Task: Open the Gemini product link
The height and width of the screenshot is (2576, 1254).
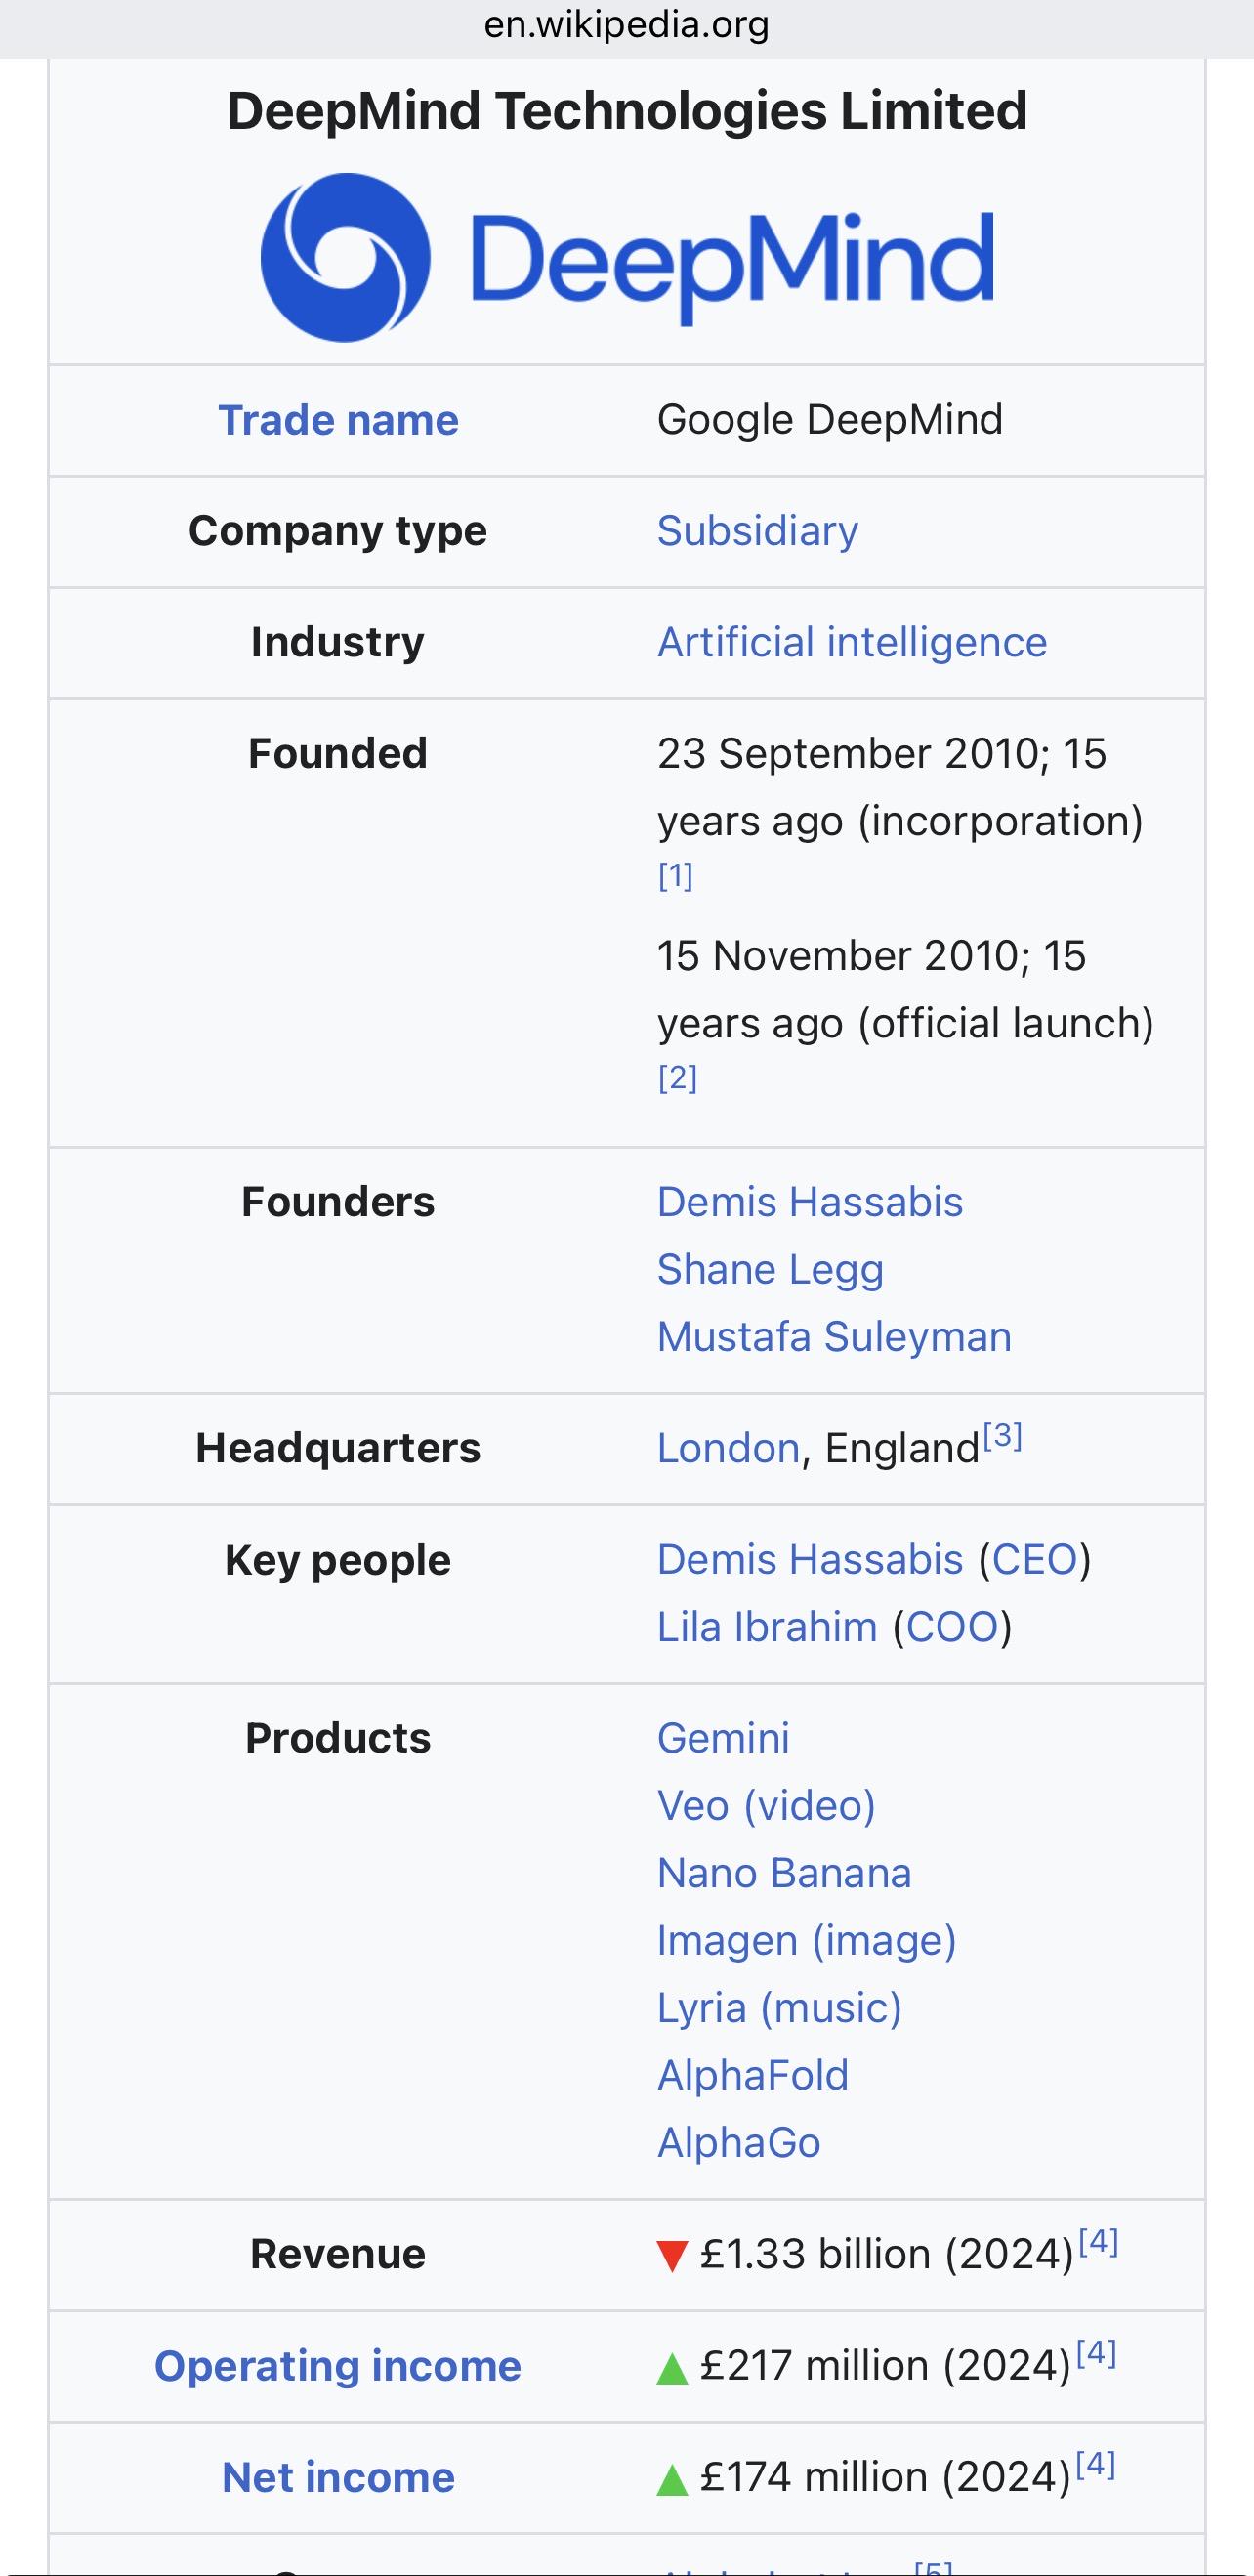Action: tap(723, 1739)
